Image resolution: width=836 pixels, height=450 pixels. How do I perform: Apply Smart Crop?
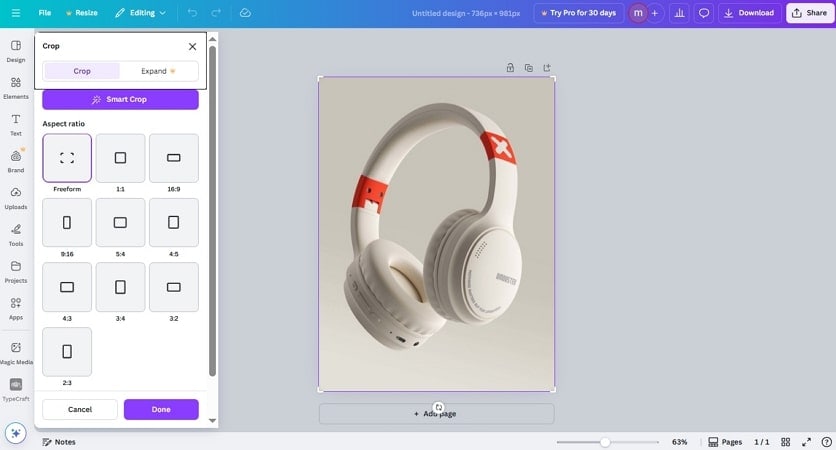[x=120, y=99]
